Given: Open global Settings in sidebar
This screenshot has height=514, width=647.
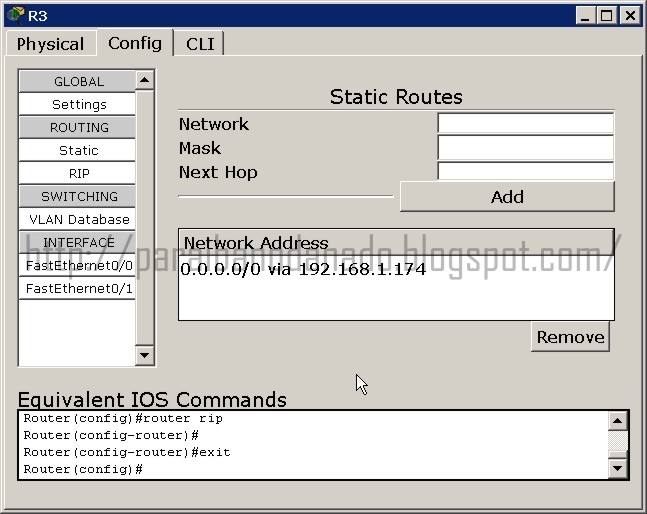Looking at the screenshot, I should coord(77,104).
